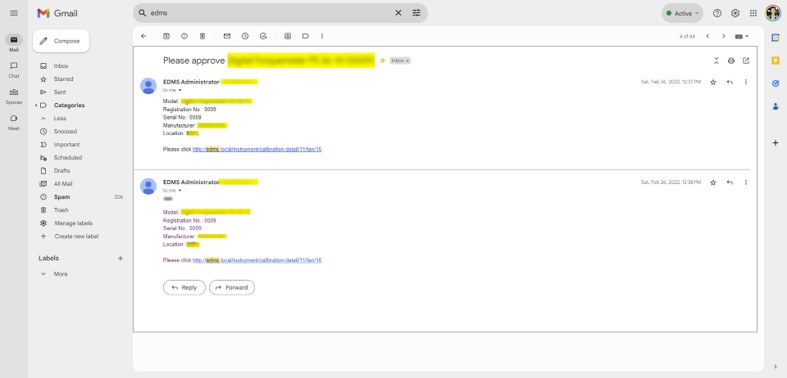The height and width of the screenshot is (378, 787).
Task: Open the Google account avatar
Action: point(773,13)
